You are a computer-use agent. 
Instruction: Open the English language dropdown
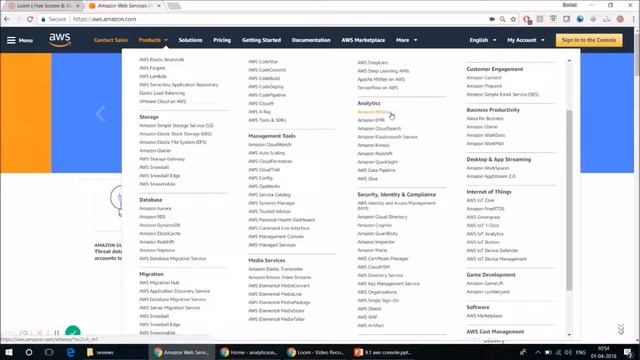(483, 40)
